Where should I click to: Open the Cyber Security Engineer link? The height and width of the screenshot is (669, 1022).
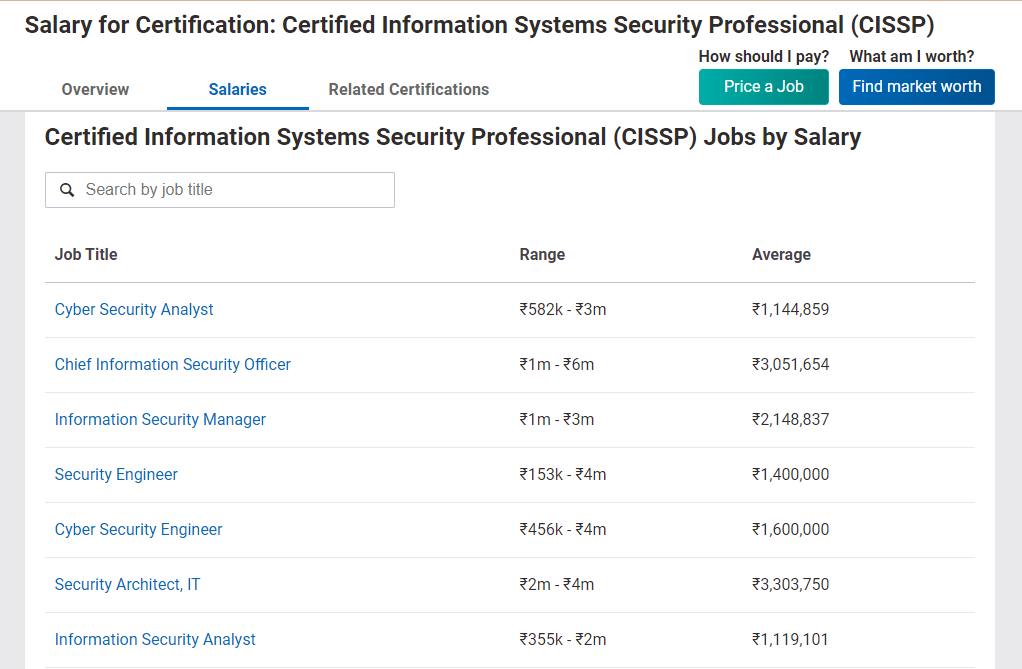138,530
